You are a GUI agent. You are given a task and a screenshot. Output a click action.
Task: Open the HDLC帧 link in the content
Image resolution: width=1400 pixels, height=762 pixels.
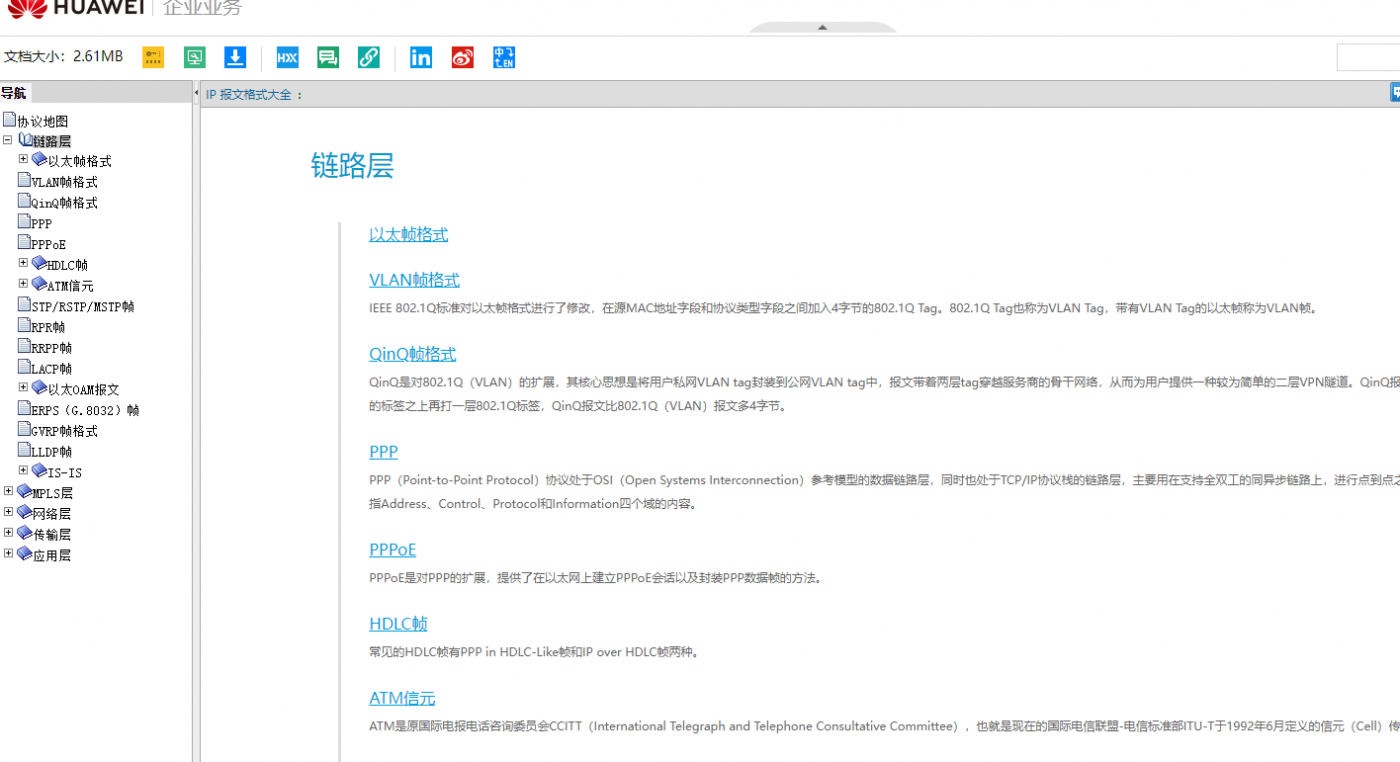398,624
